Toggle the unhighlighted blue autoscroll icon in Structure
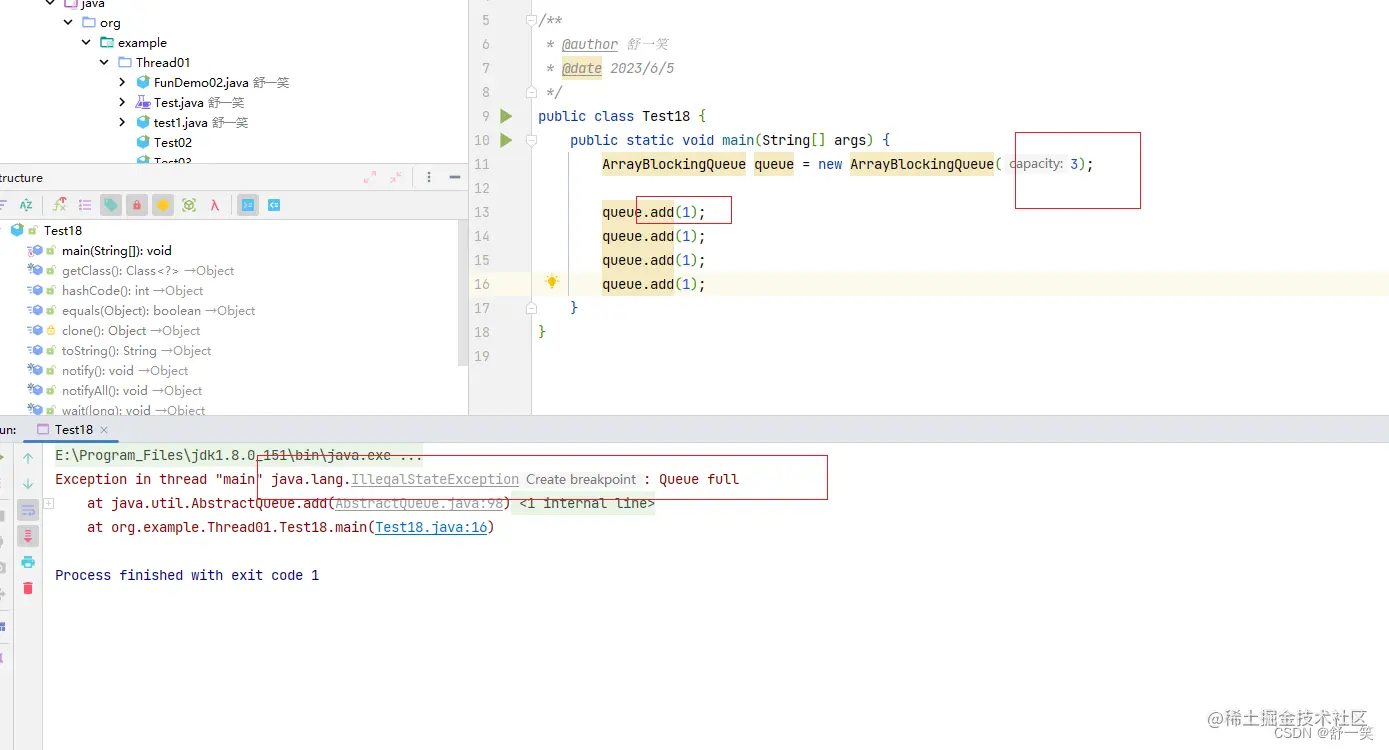The height and width of the screenshot is (750, 1389). [x=273, y=205]
